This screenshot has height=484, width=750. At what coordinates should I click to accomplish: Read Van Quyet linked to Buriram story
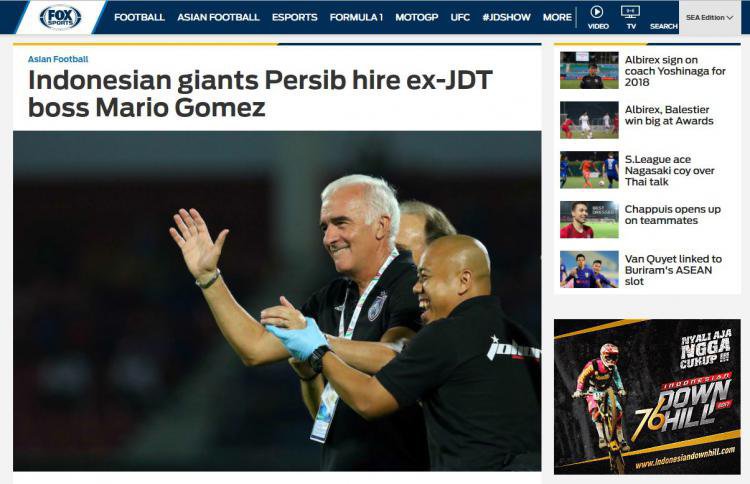click(673, 270)
